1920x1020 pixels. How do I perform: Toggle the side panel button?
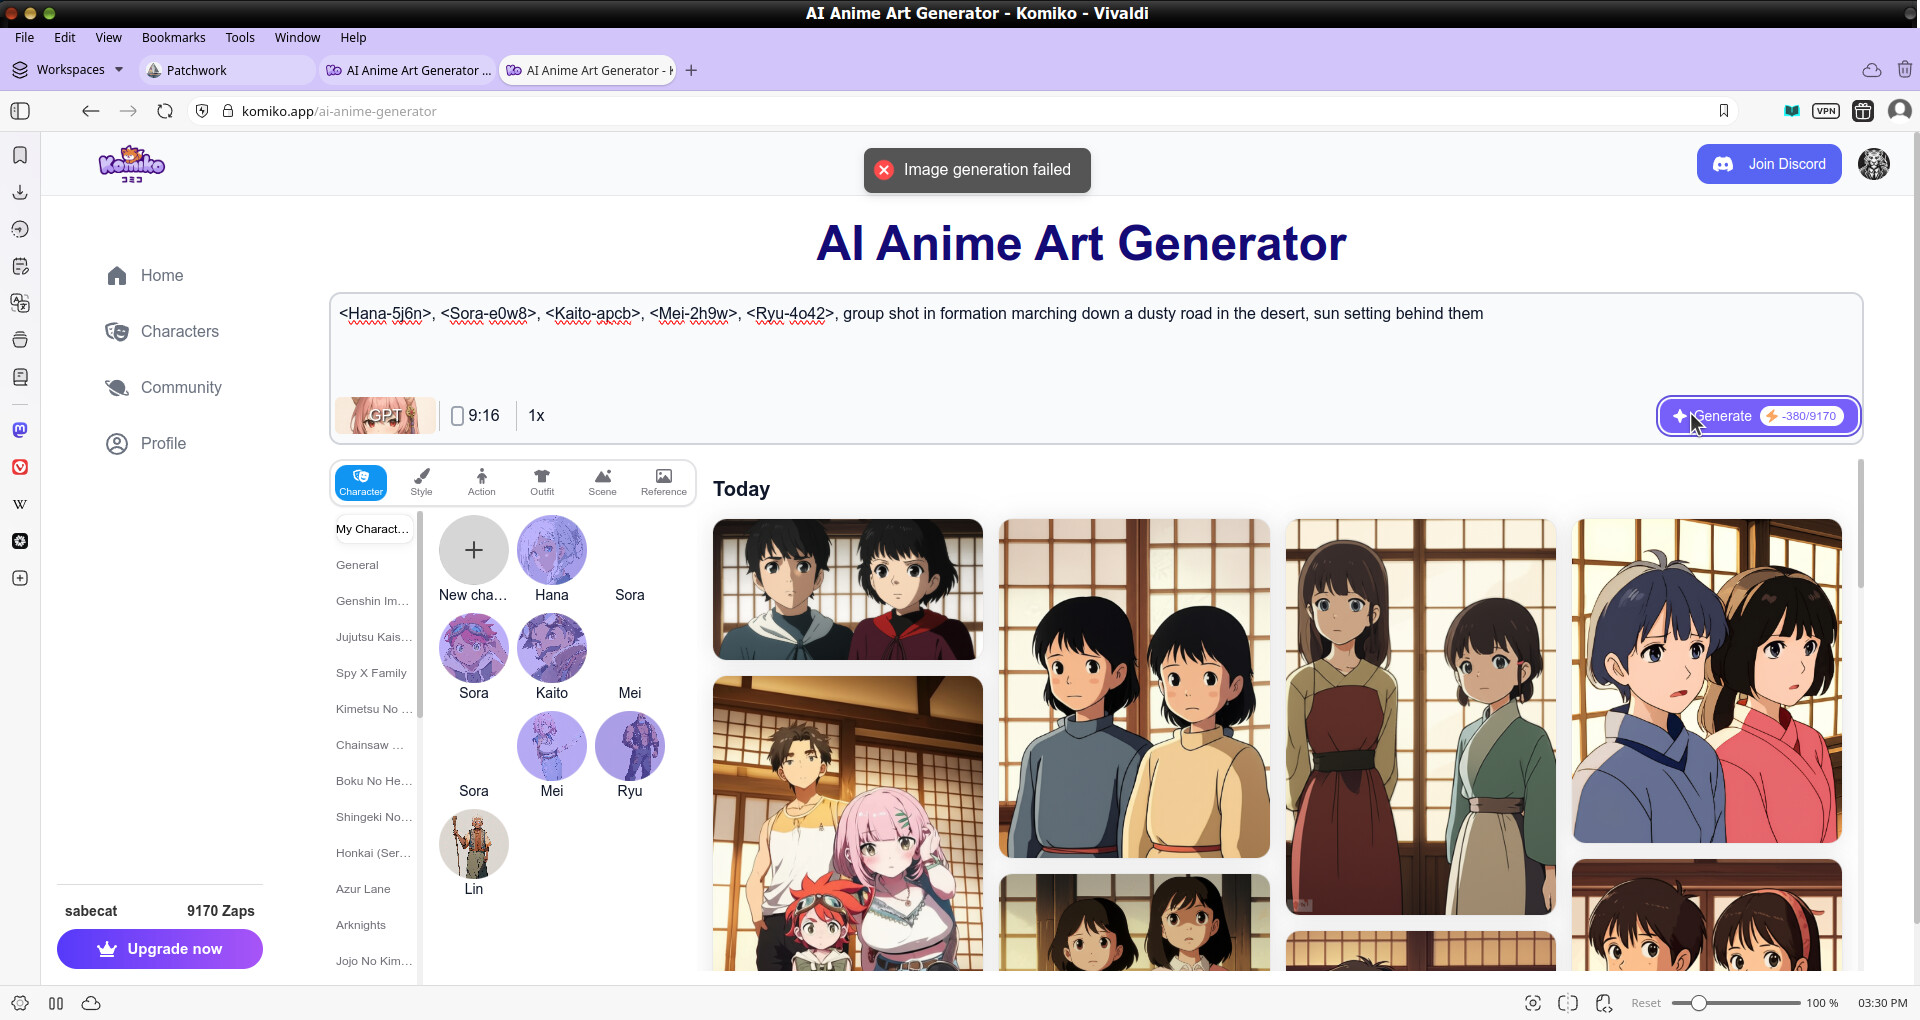20,111
